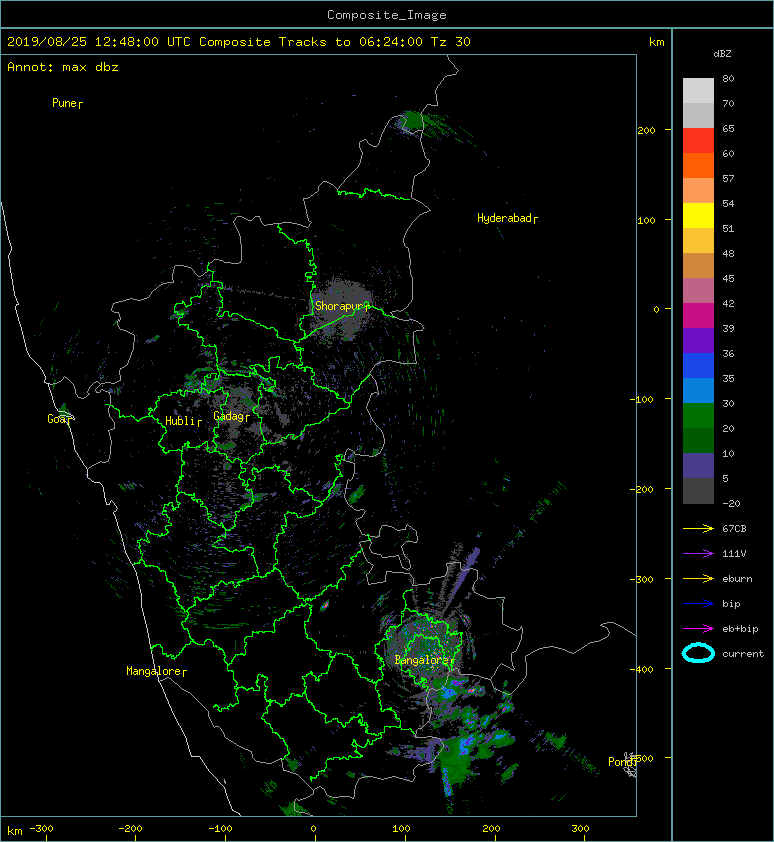Pick the mauve 45 dBZ swatch
The width and height of the screenshot is (774, 842).
click(x=698, y=290)
